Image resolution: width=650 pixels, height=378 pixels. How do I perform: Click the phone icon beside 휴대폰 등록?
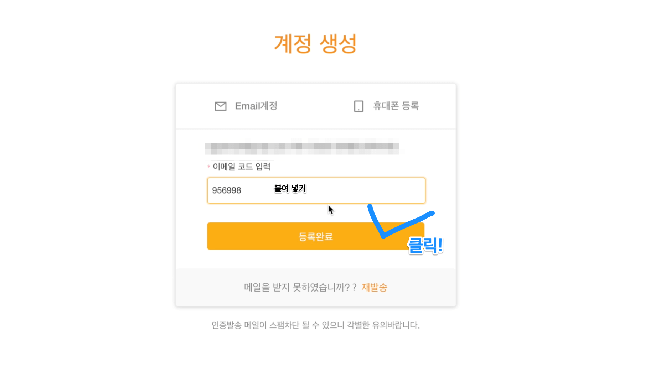click(359, 106)
